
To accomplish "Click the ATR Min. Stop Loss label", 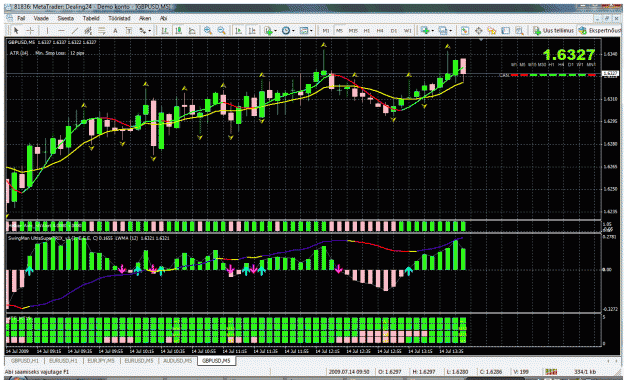I will (47, 53).
